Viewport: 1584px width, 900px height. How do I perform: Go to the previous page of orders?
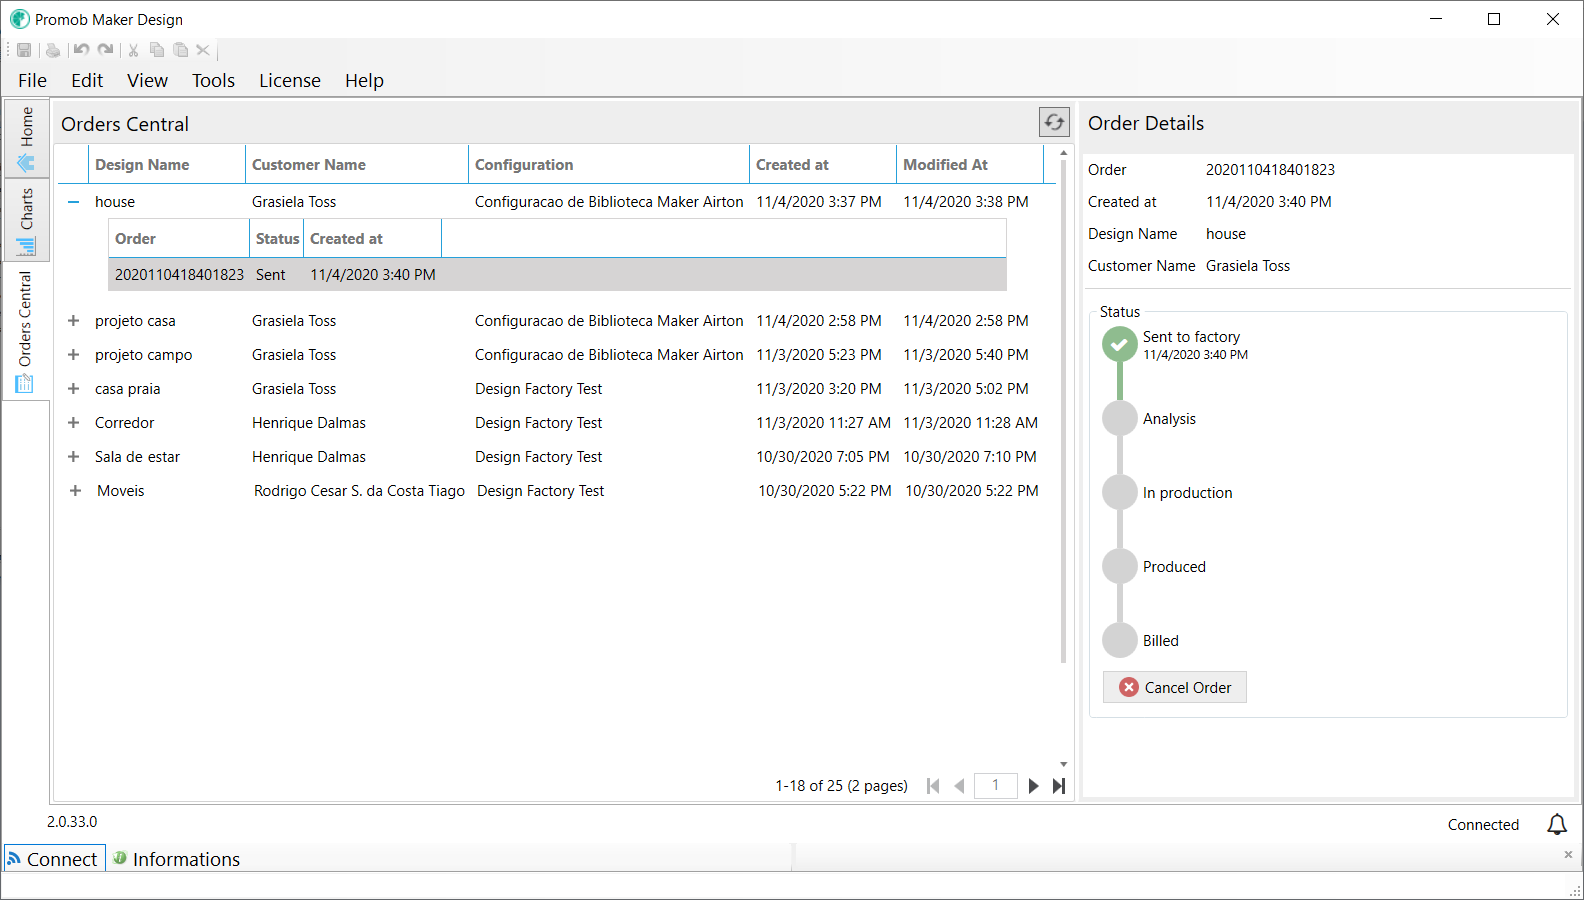pyautogui.click(x=960, y=786)
